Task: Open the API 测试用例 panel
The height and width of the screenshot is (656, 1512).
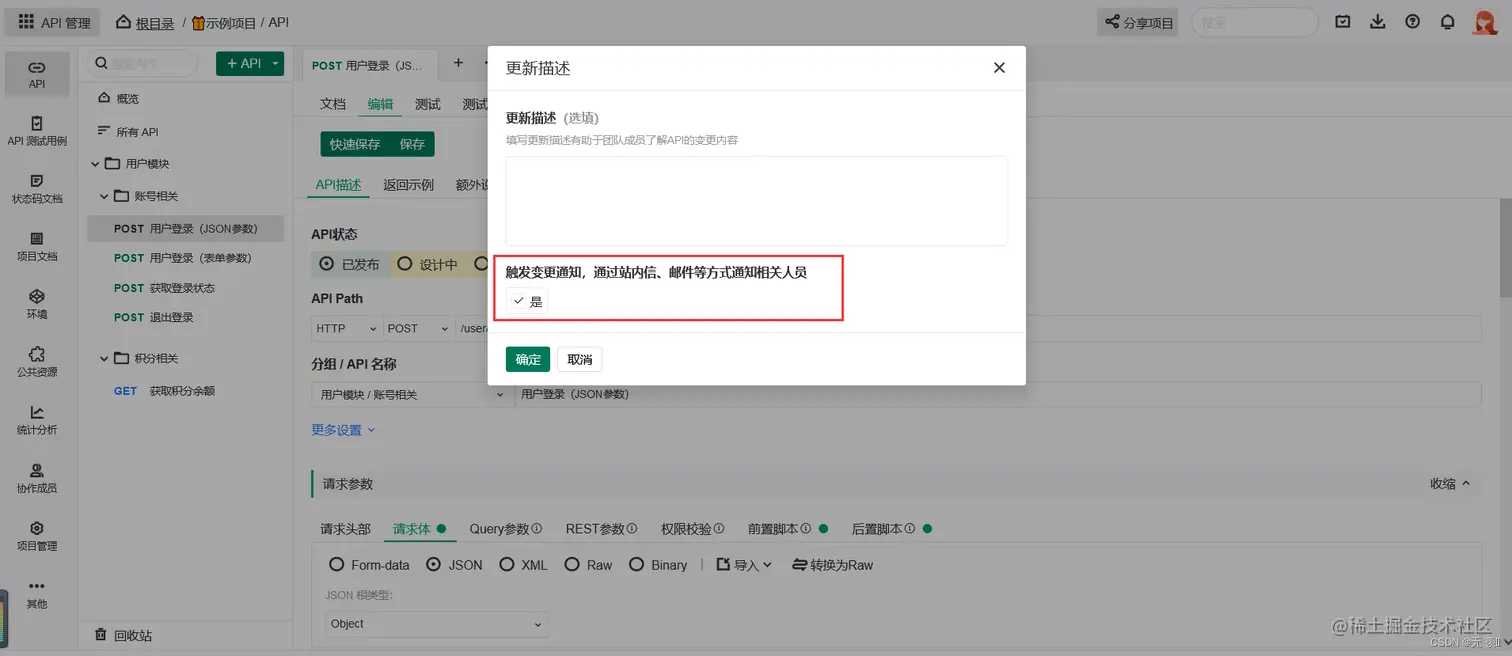Action: click(37, 130)
